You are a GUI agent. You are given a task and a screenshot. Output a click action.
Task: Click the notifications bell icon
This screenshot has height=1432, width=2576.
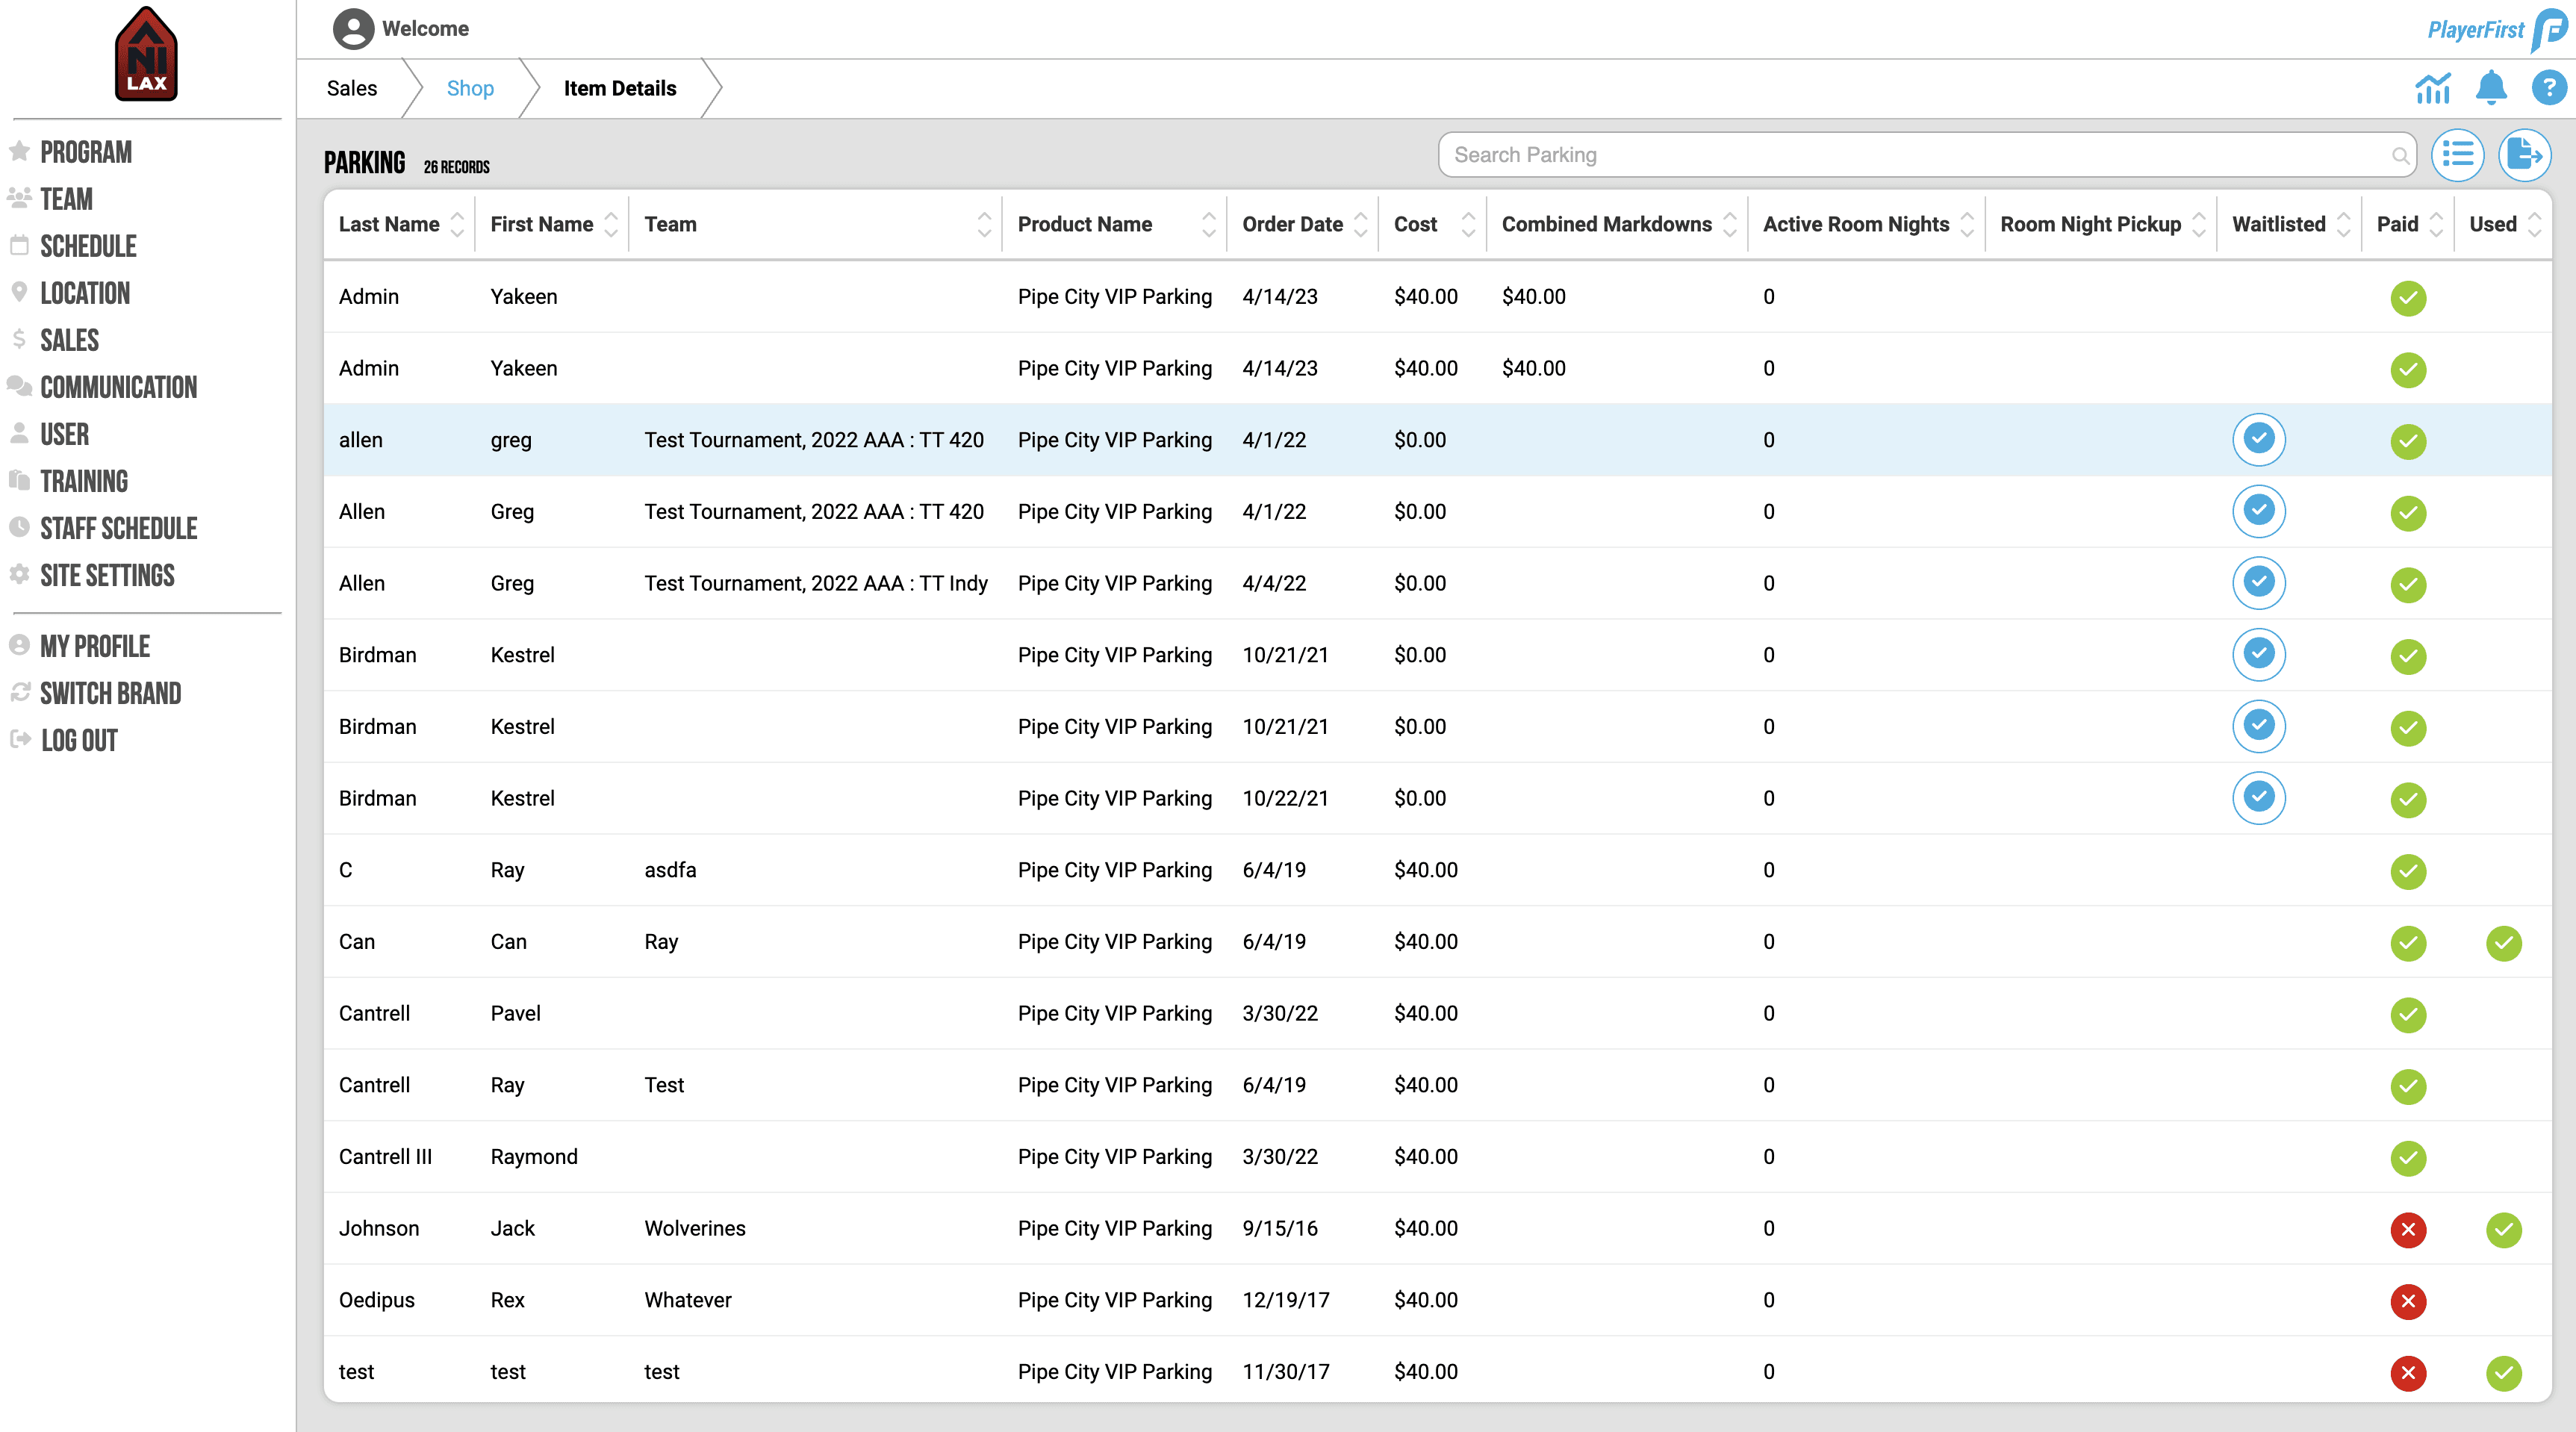pos(2491,89)
